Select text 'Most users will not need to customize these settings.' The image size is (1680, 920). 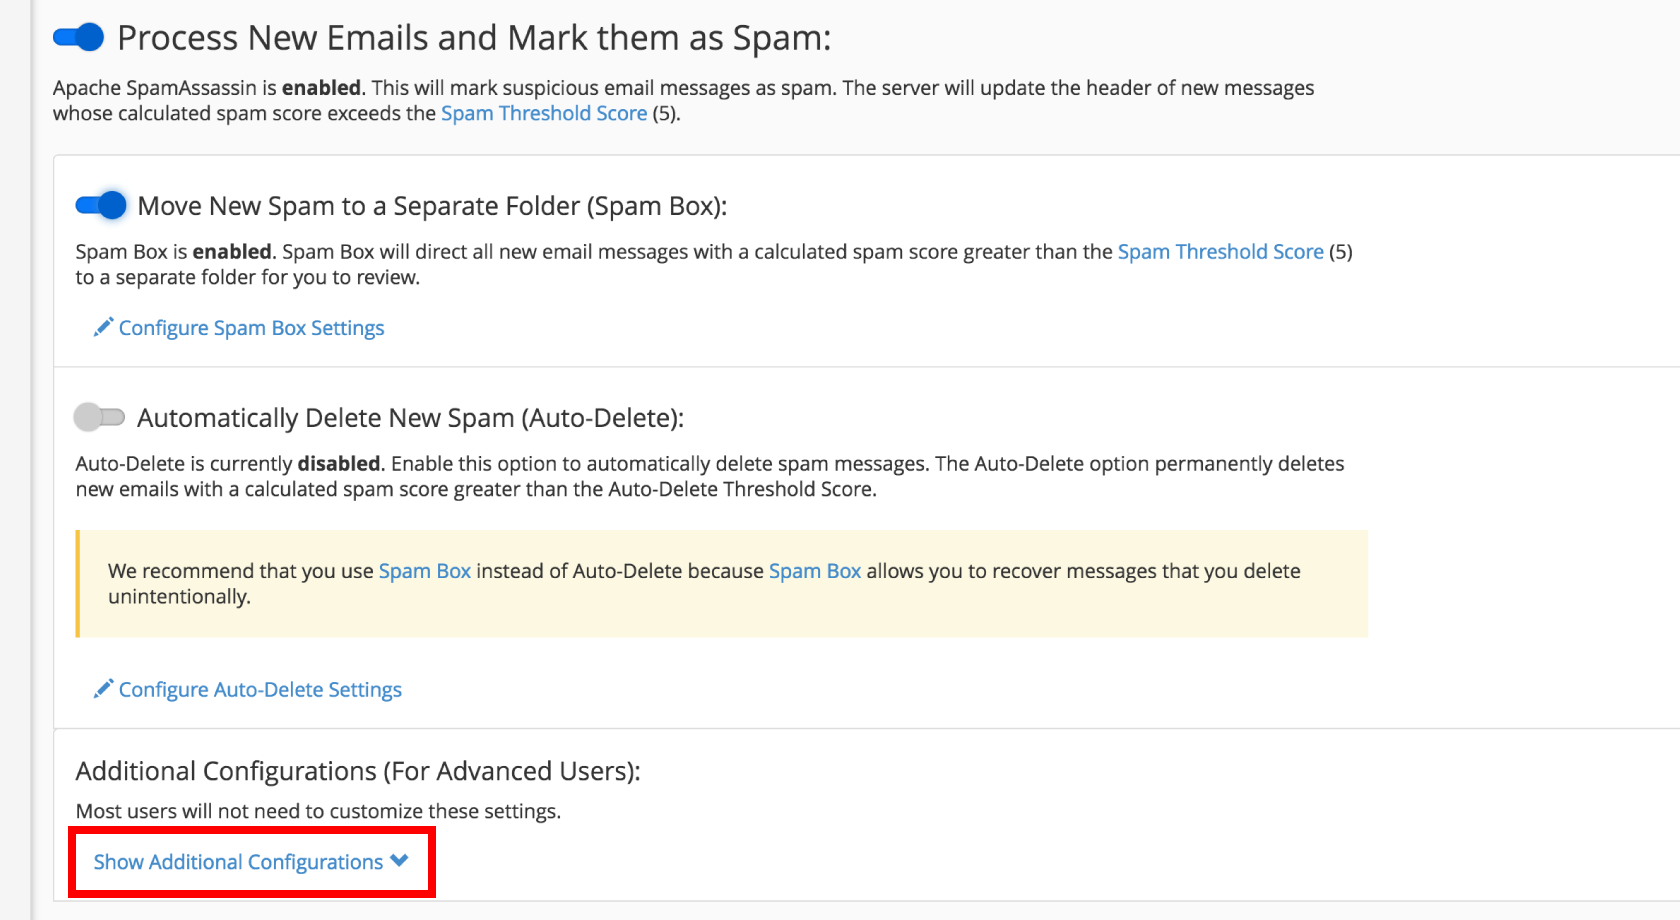pyautogui.click(x=318, y=811)
